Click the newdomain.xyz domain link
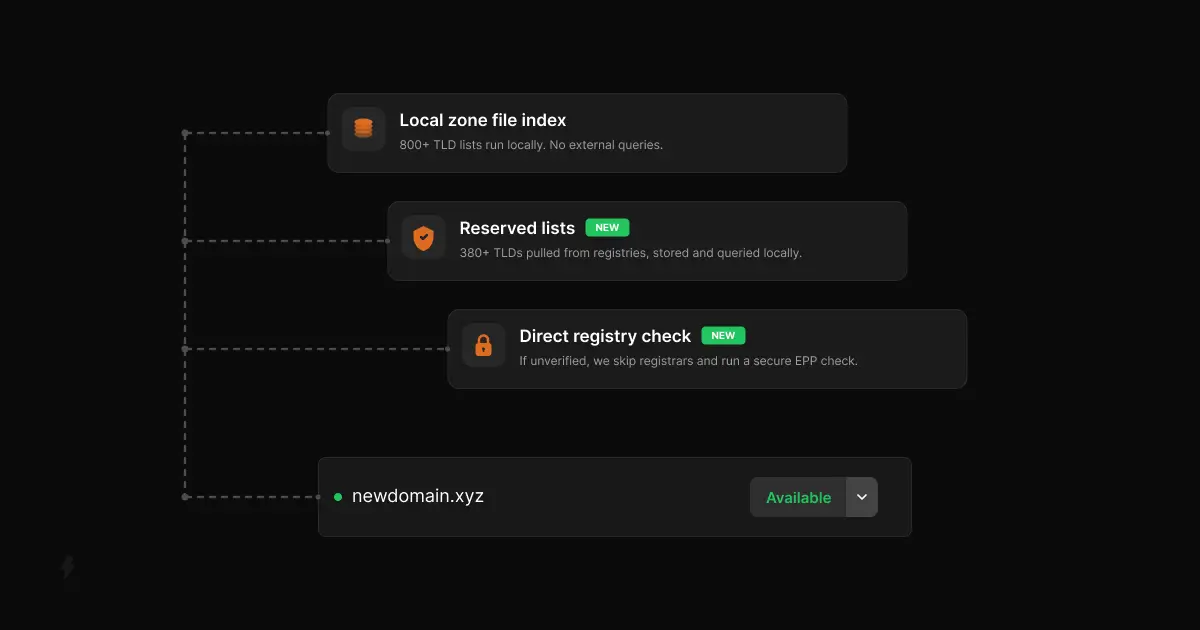 tap(418, 496)
